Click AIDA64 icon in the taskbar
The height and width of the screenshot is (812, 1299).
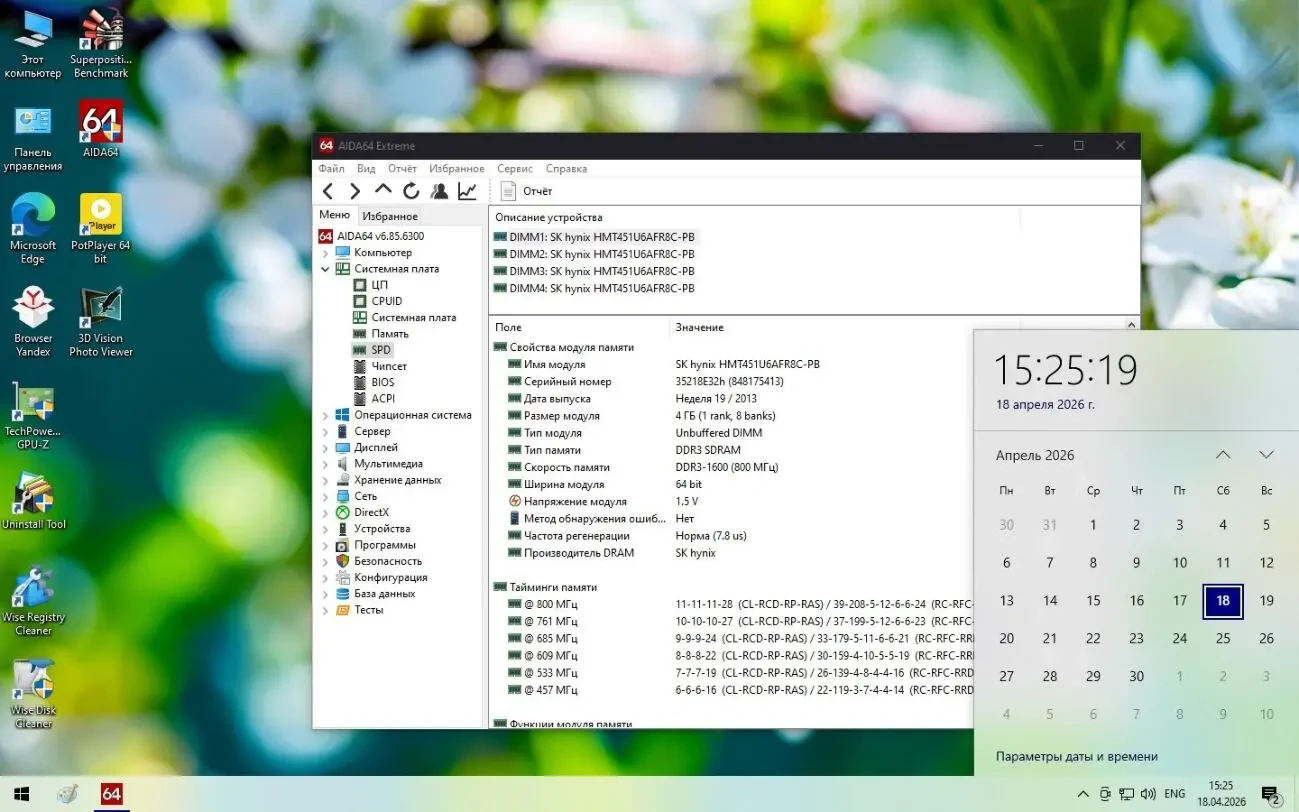(x=111, y=794)
